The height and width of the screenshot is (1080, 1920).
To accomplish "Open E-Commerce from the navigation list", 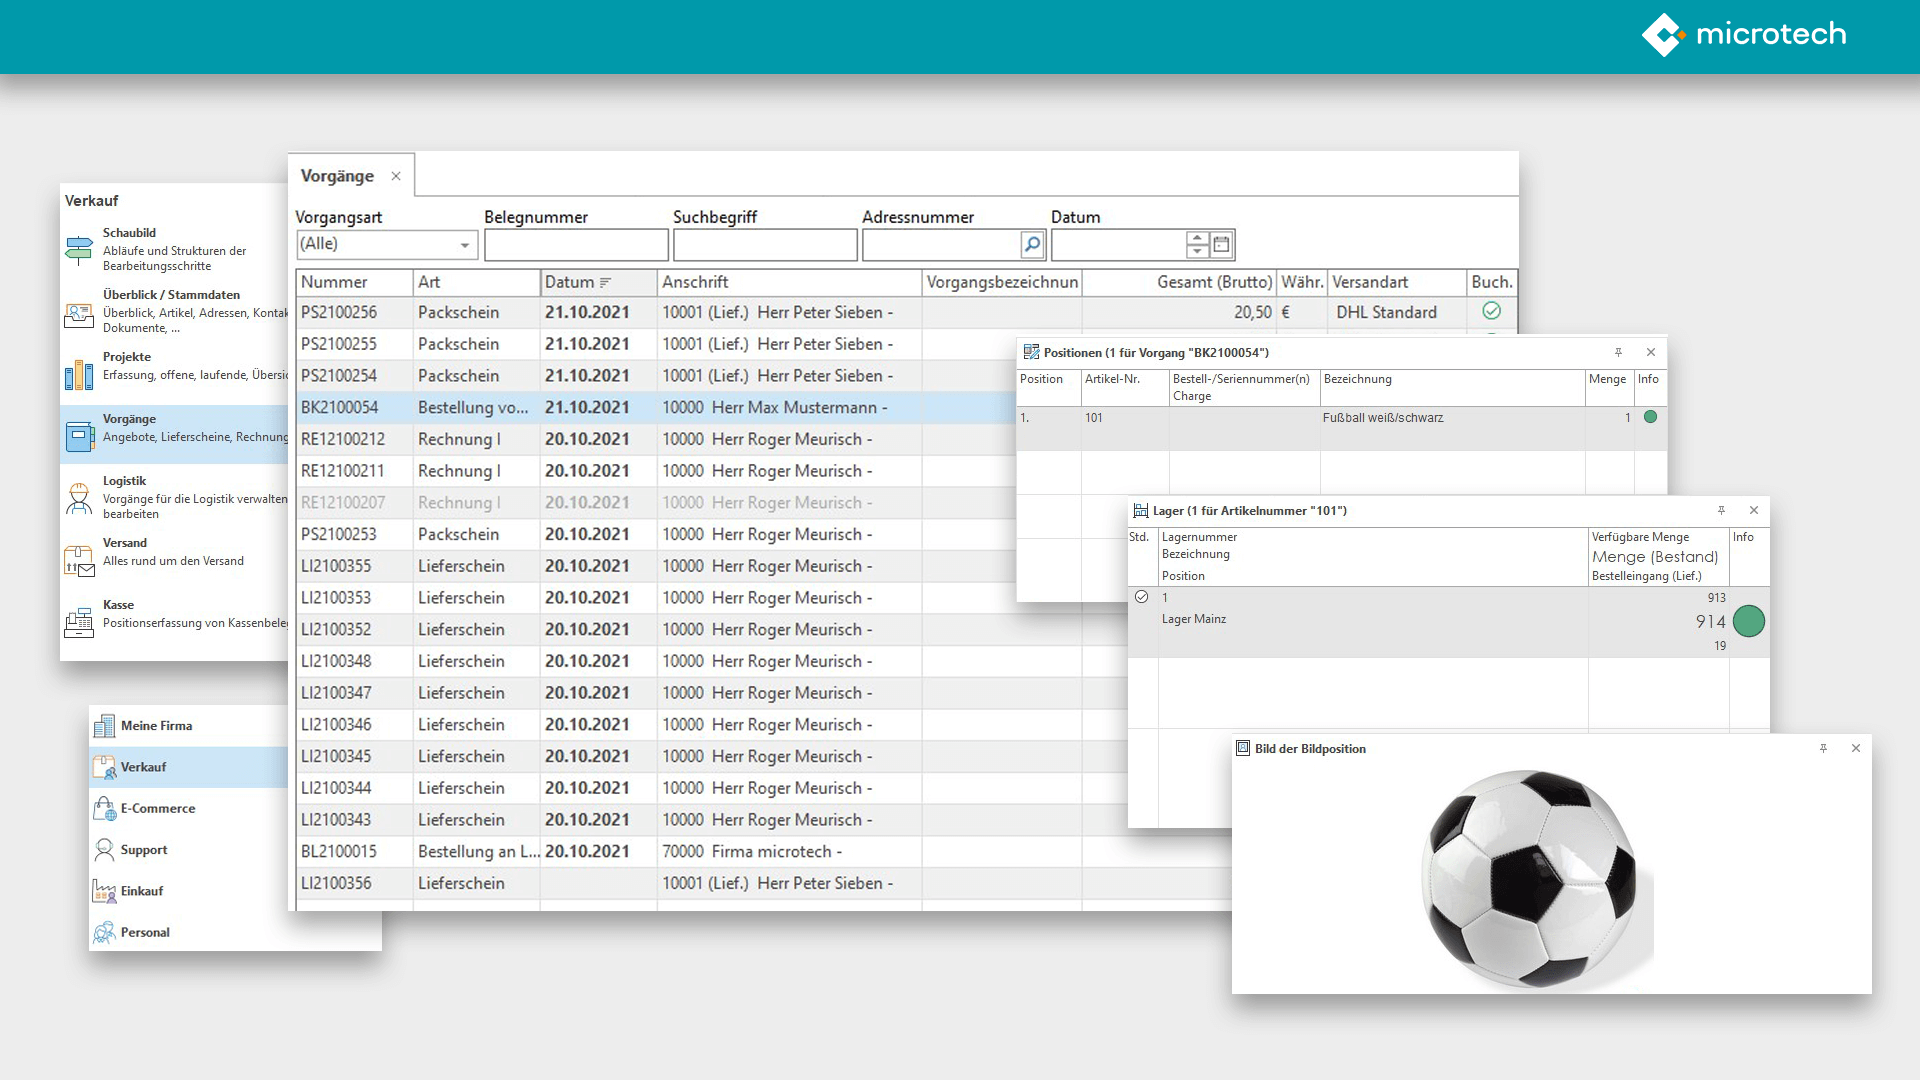I will 156,808.
